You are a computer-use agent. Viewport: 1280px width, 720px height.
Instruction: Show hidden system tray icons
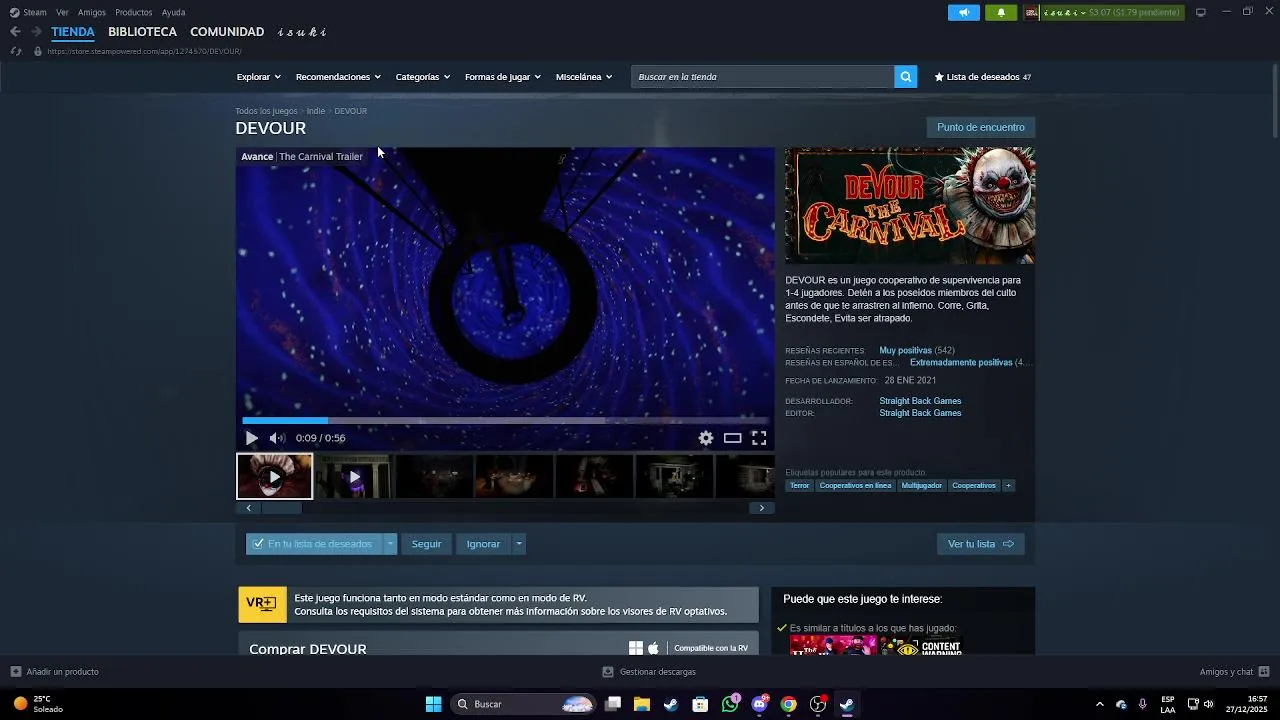coord(1100,704)
